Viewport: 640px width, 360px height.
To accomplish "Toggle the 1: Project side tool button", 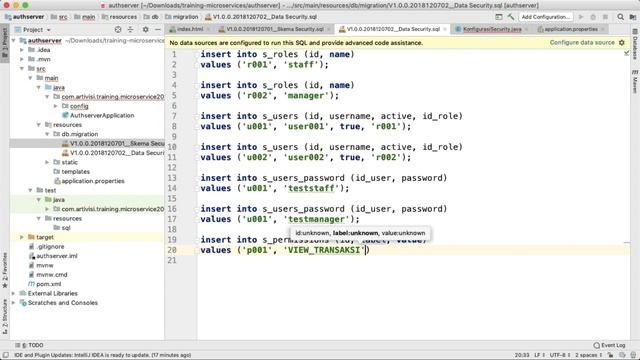I will coord(4,42).
